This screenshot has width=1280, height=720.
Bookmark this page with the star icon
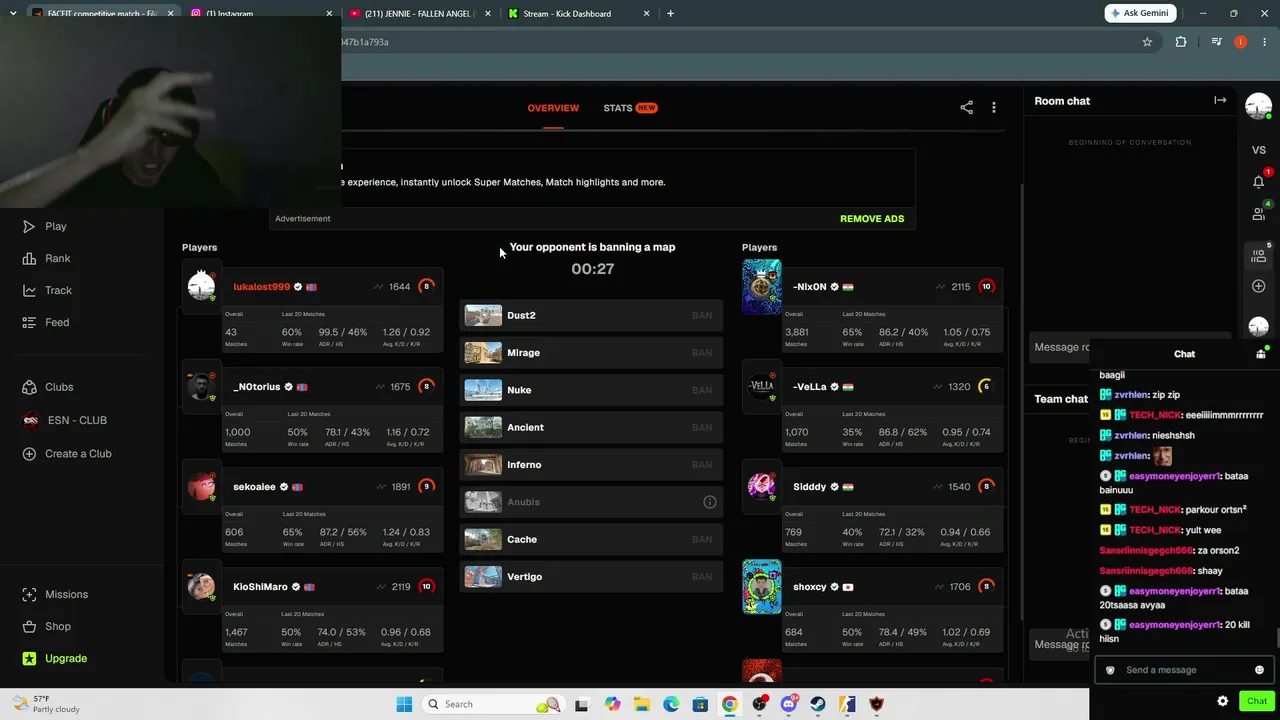coord(1147,42)
